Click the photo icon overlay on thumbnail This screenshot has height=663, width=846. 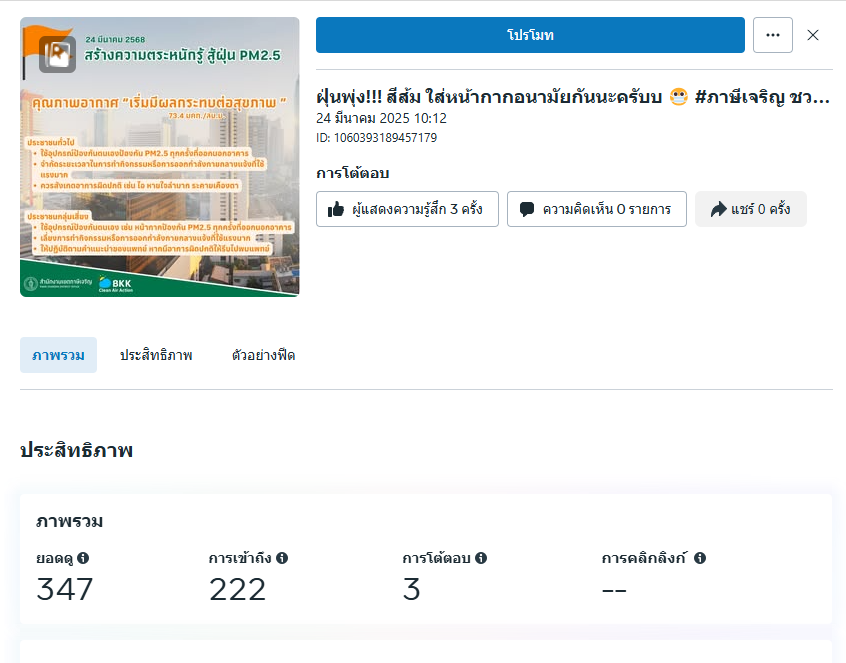click(x=57, y=54)
